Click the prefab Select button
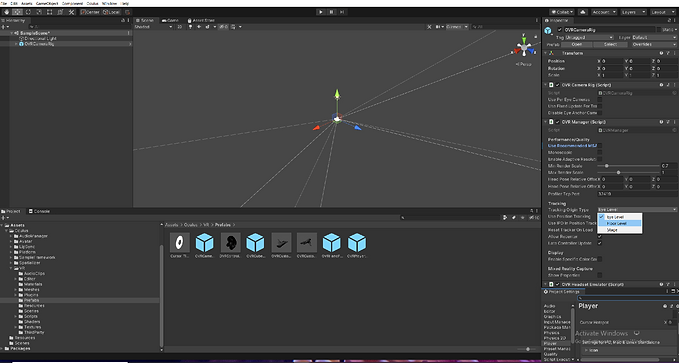 [610, 44]
